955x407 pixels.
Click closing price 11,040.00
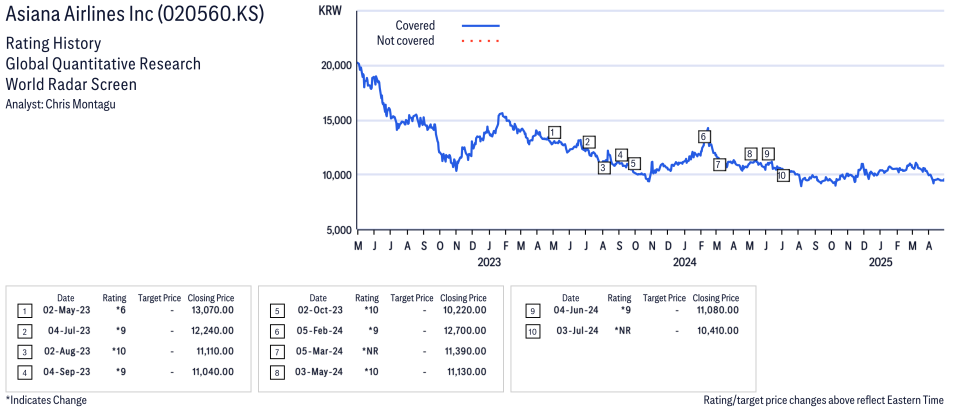click(212, 372)
